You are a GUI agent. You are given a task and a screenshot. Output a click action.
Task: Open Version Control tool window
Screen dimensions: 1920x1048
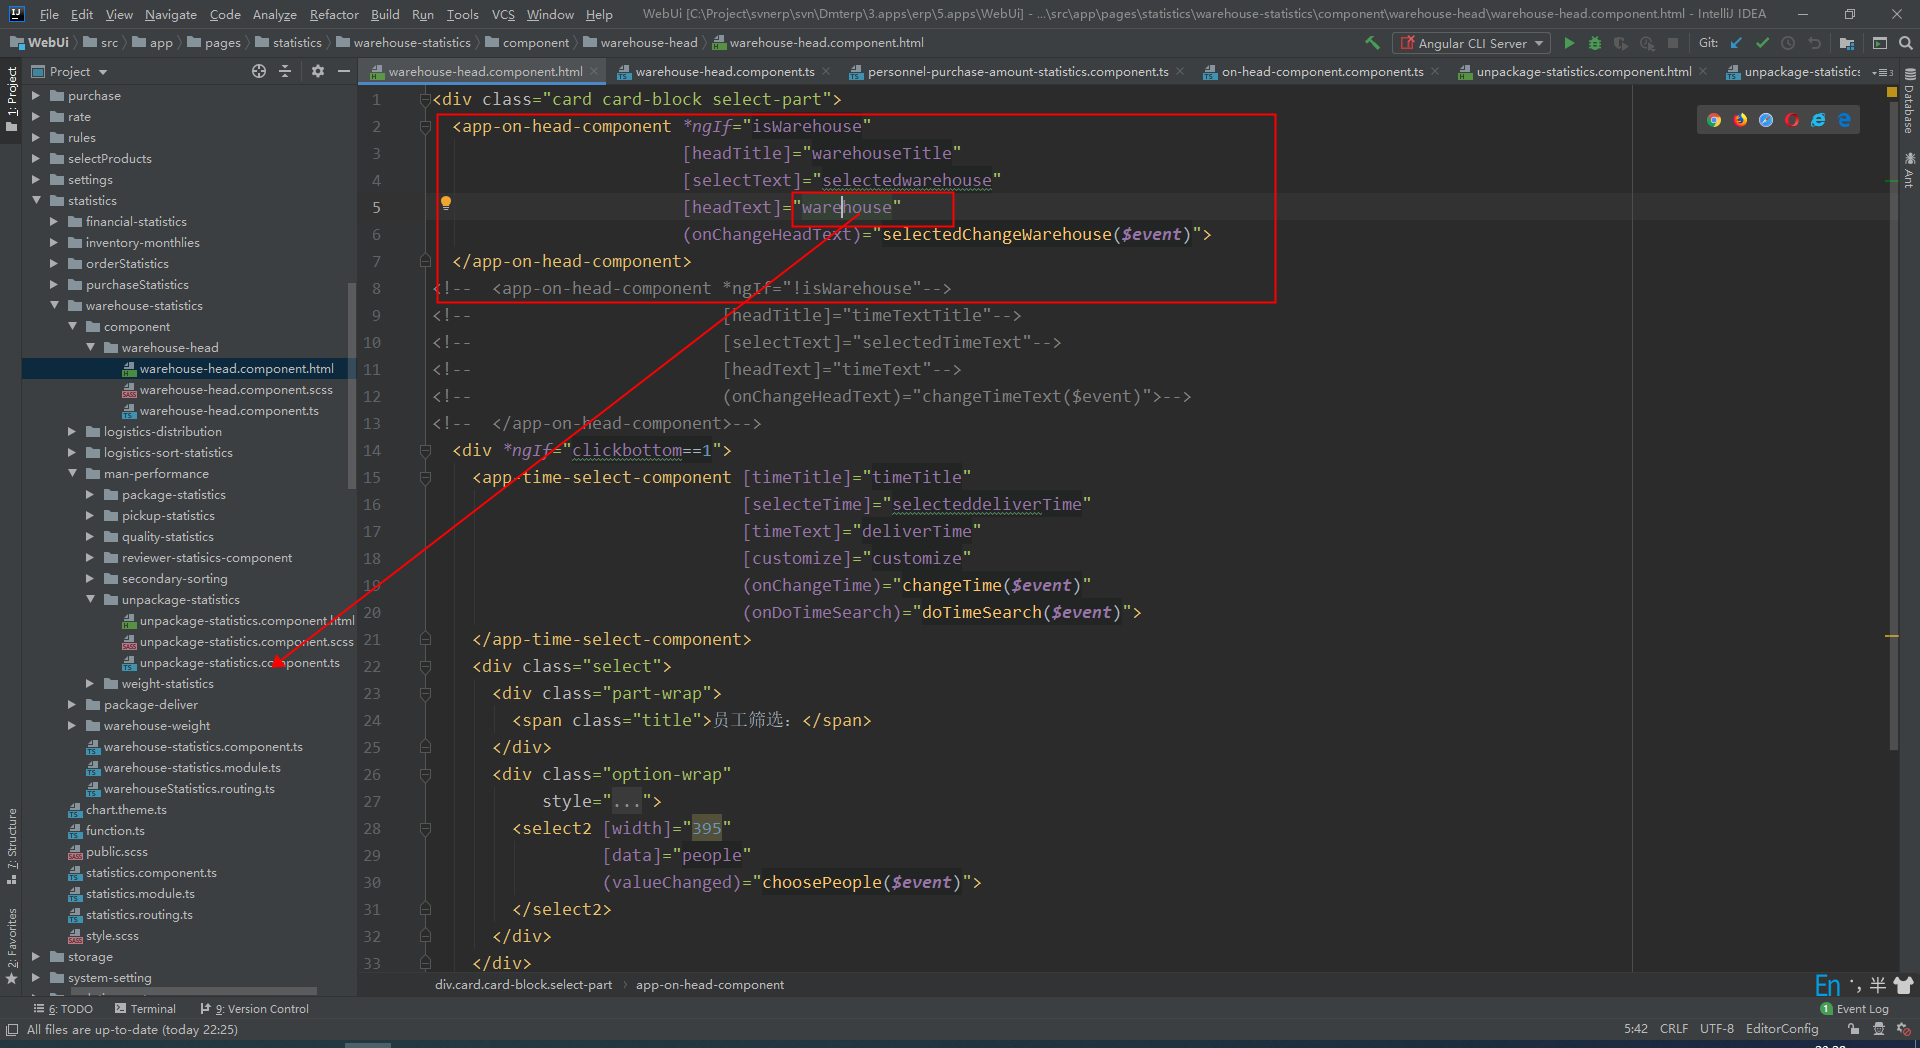254,1009
